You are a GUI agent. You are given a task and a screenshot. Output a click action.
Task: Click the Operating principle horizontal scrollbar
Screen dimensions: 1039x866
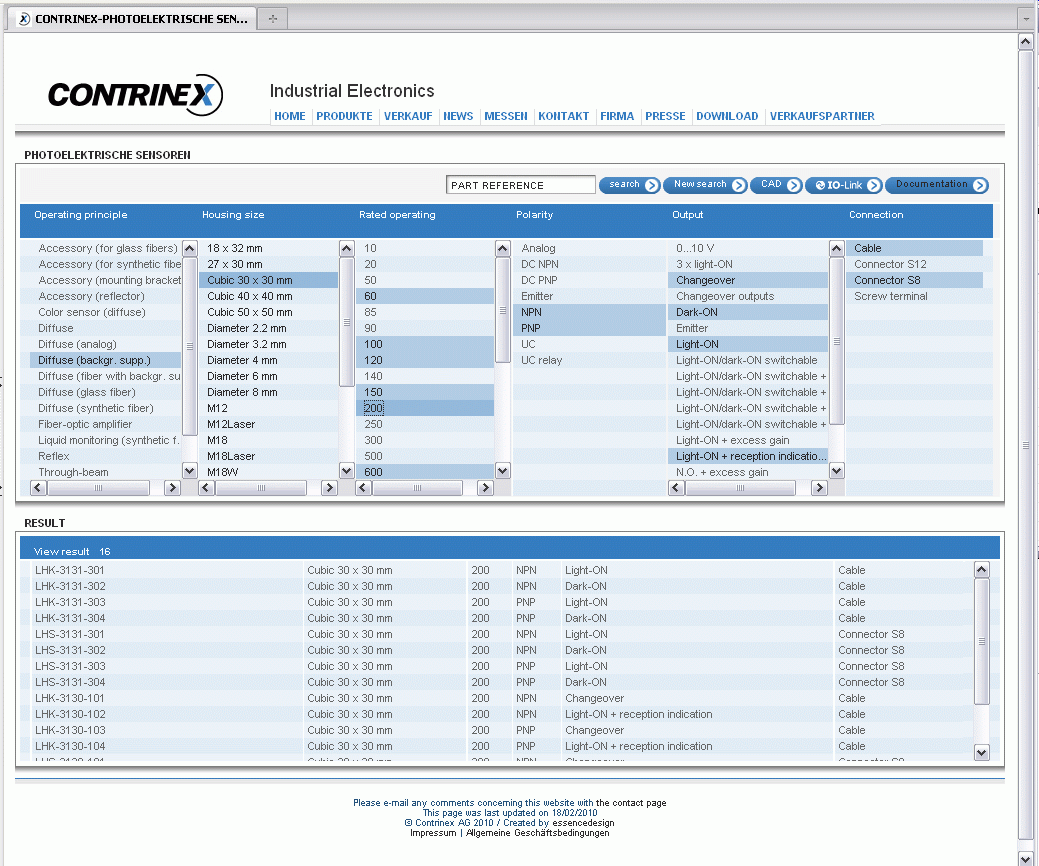pyautogui.click(x=98, y=488)
